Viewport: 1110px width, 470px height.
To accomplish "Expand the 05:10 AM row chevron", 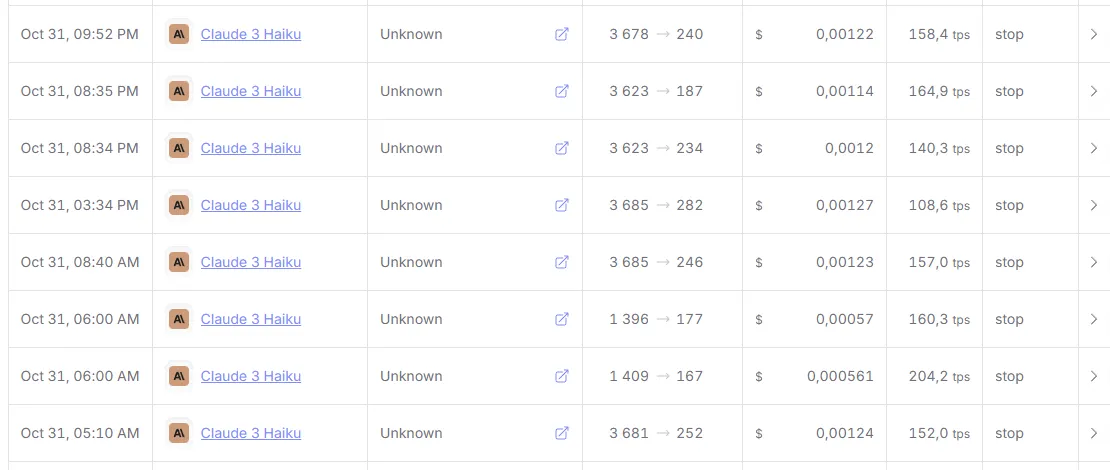I will click(x=1093, y=433).
